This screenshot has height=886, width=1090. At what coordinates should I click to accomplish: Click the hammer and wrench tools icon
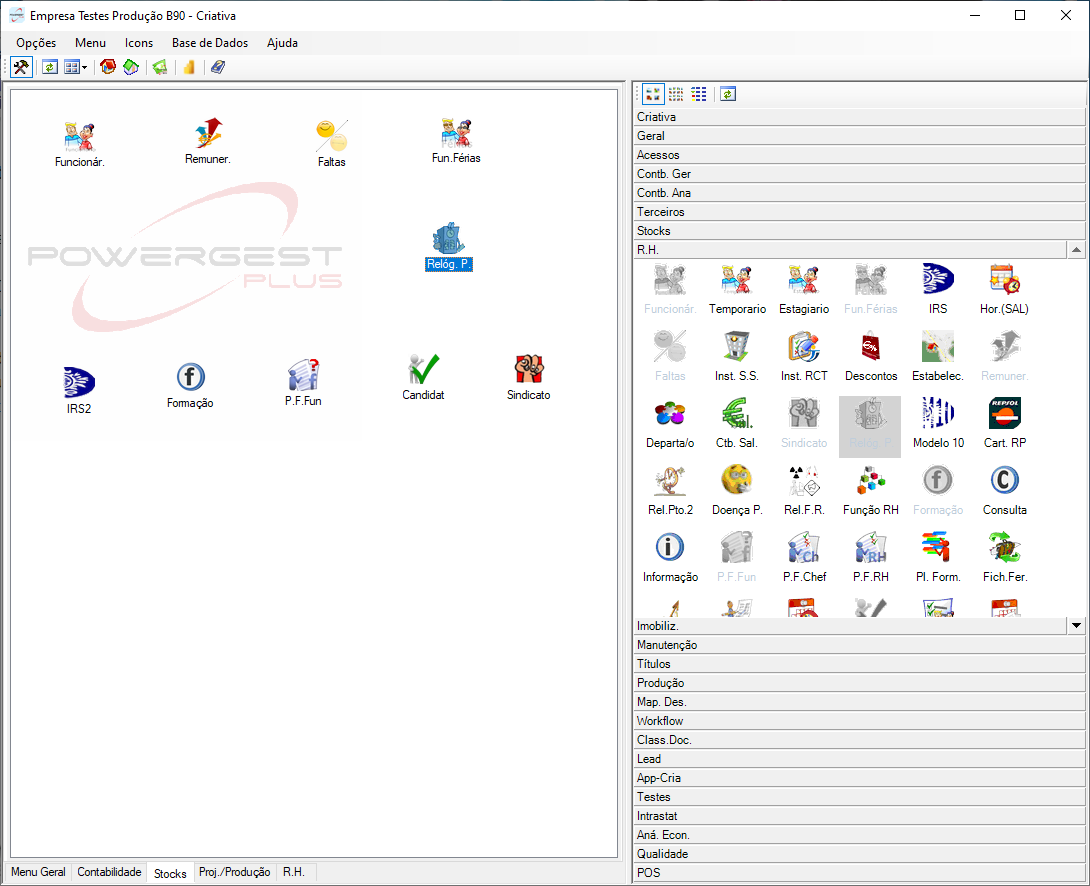coord(20,67)
